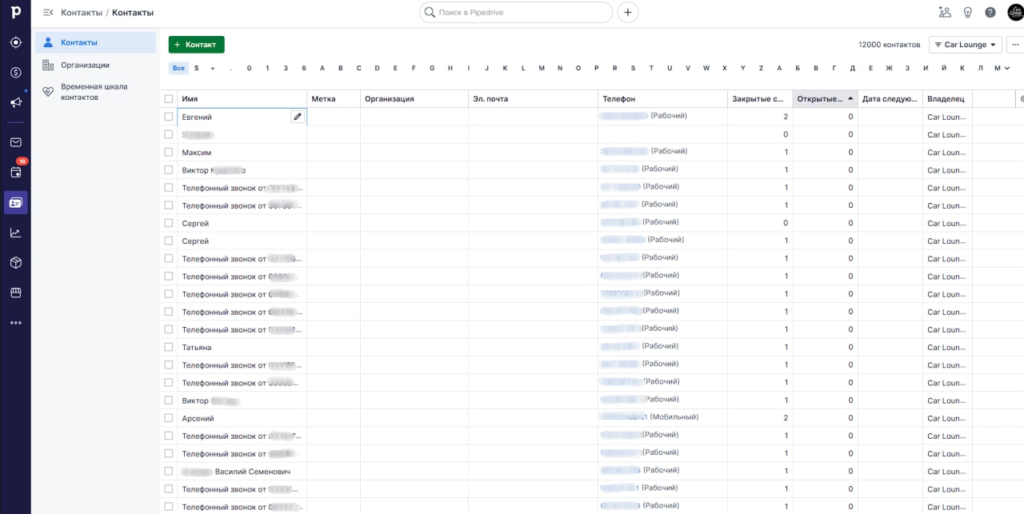Select the Контакты sidebar item
This screenshot has height=514, width=1024.
coord(95,42)
